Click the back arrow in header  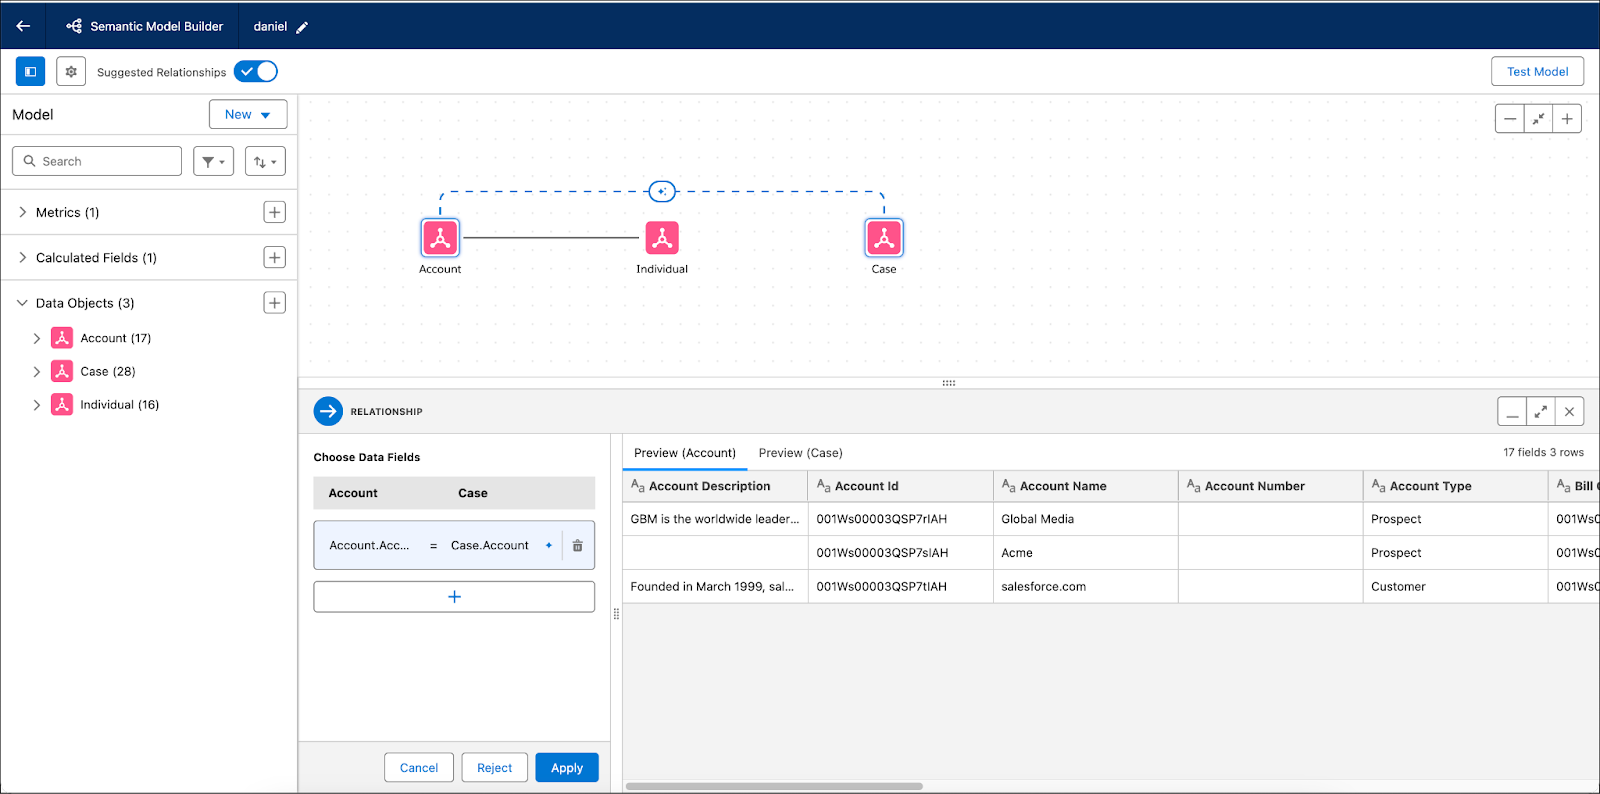coord(23,26)
